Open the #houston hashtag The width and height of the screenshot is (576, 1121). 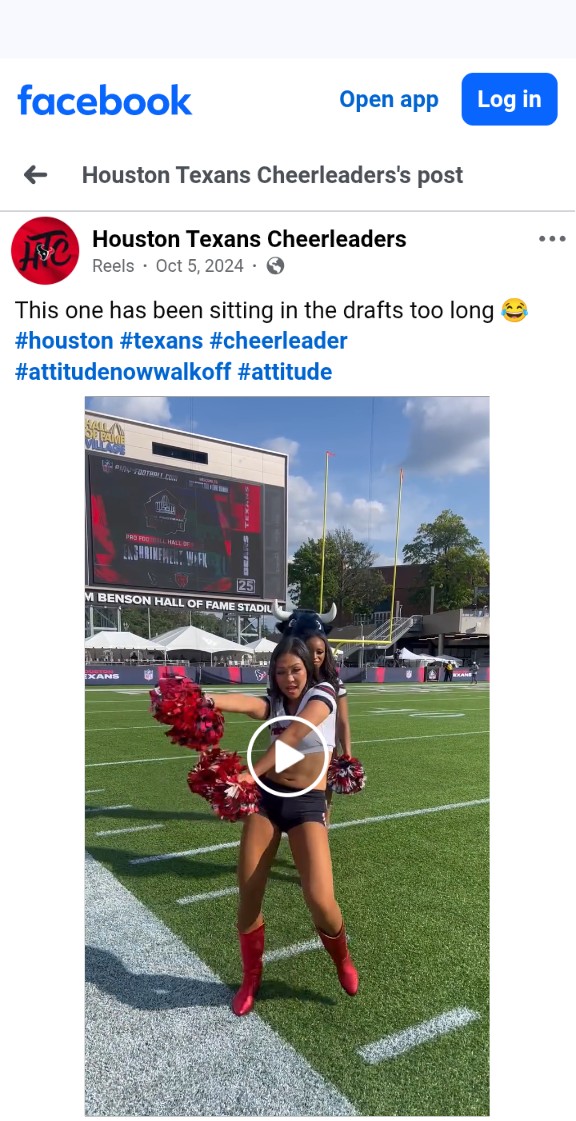[64, 341]
